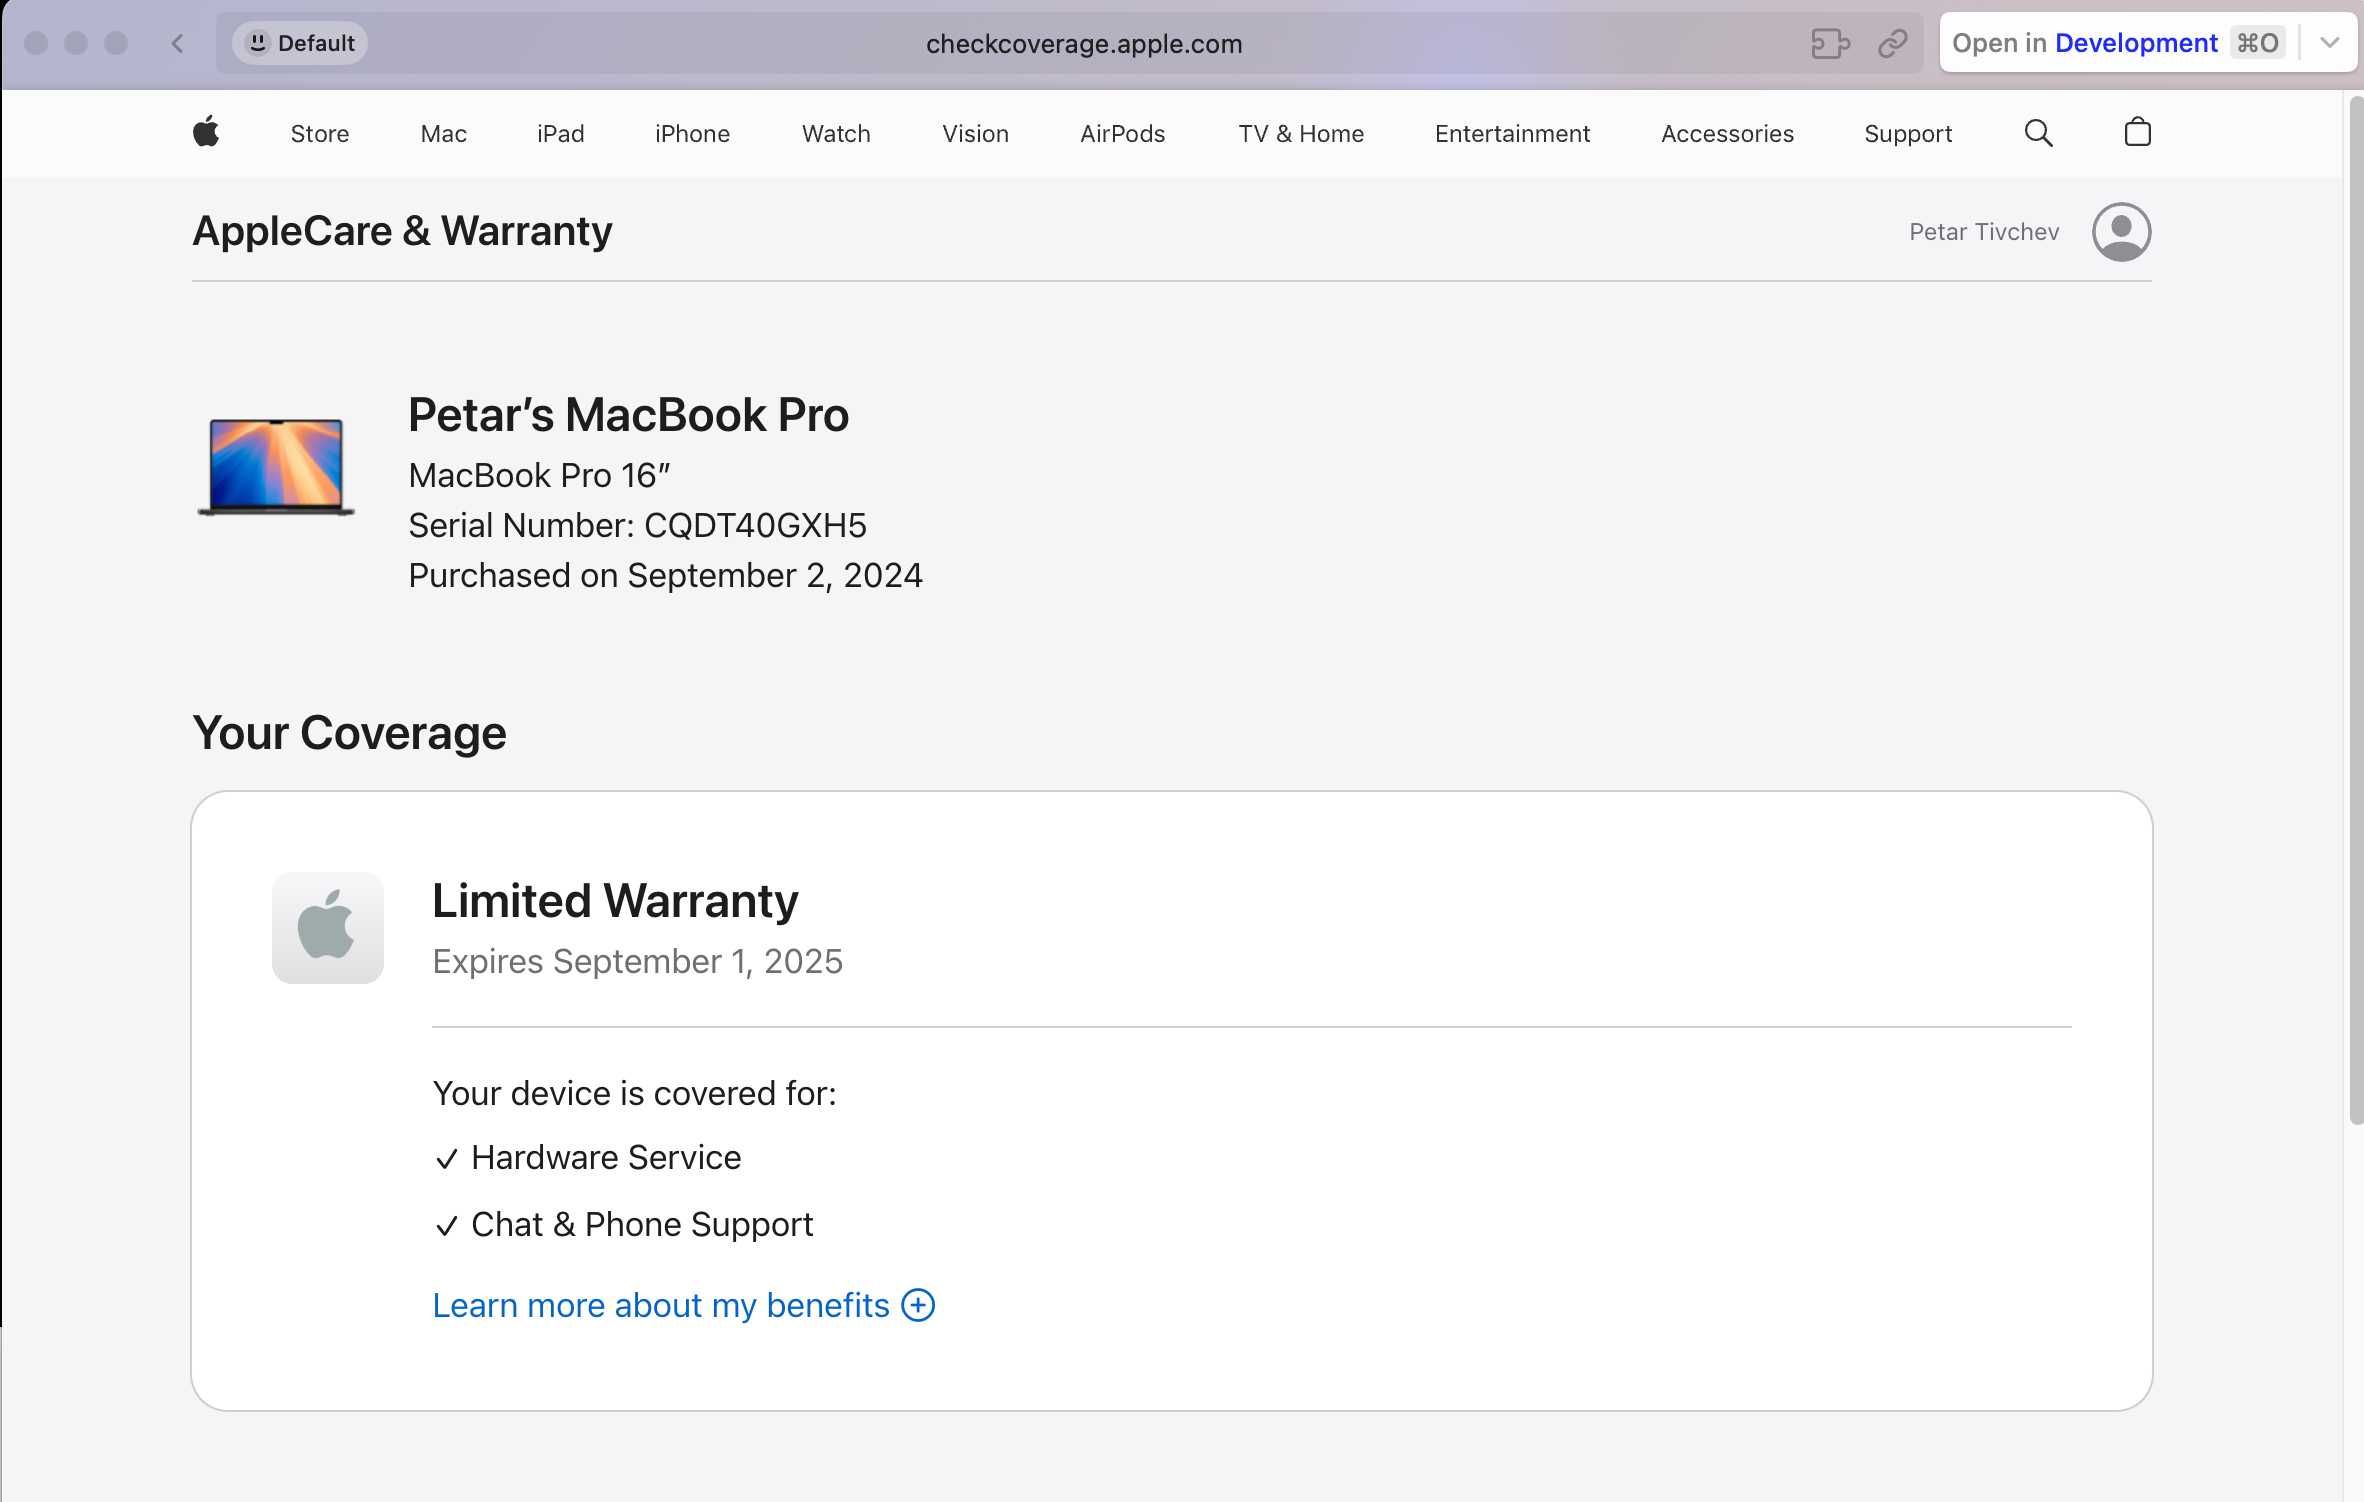Open the Watch menu
This screenshot has height=1502, width=2364.
[x=836, y=133]
